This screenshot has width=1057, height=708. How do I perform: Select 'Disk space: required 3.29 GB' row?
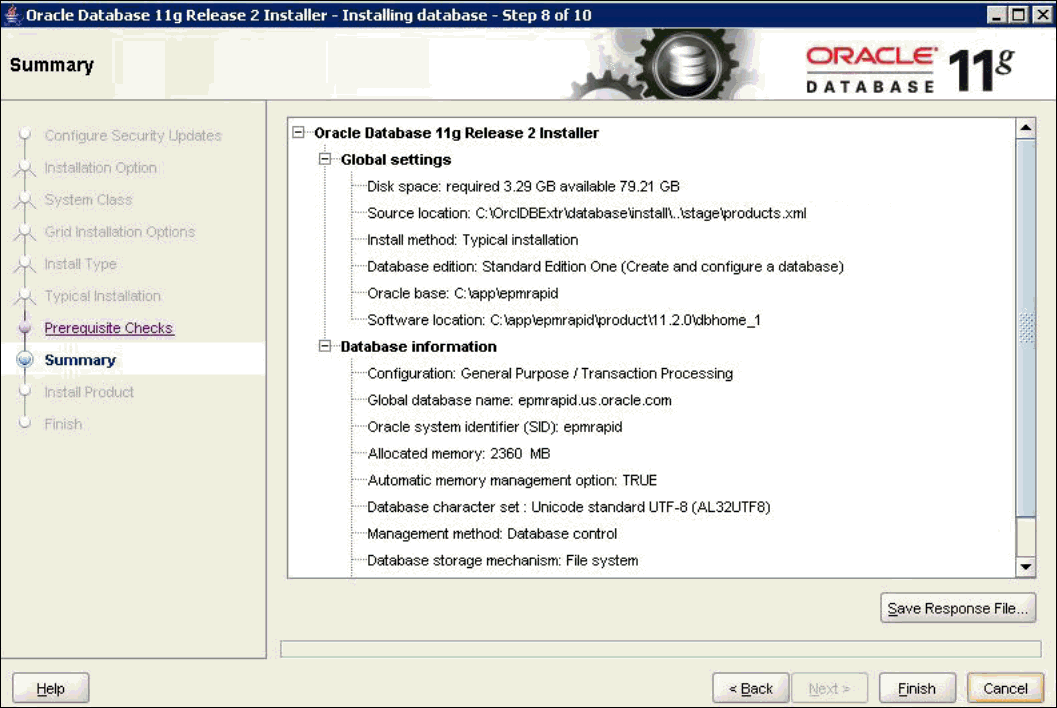[x=523, y=186]
